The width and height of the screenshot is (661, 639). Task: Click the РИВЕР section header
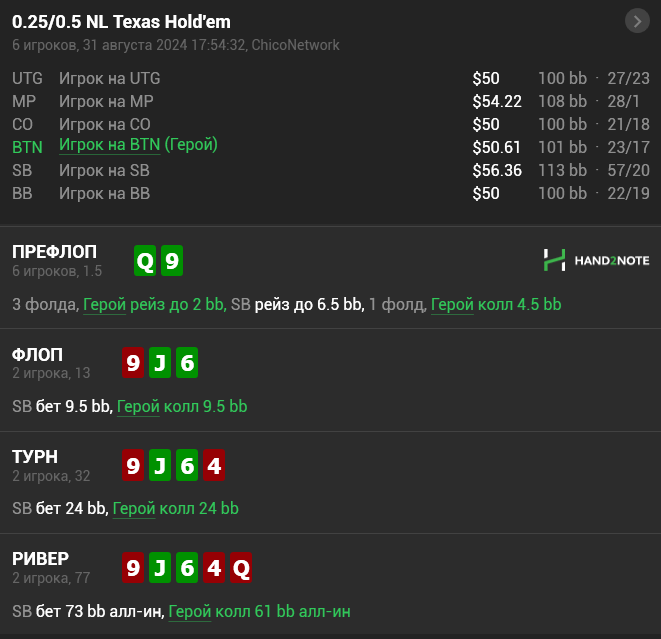40,558
